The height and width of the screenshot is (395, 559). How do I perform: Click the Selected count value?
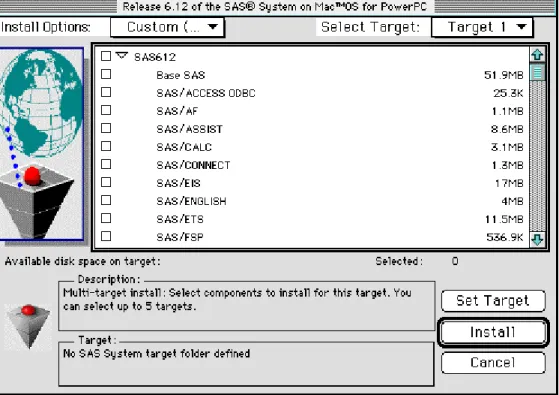coord(455,261)
